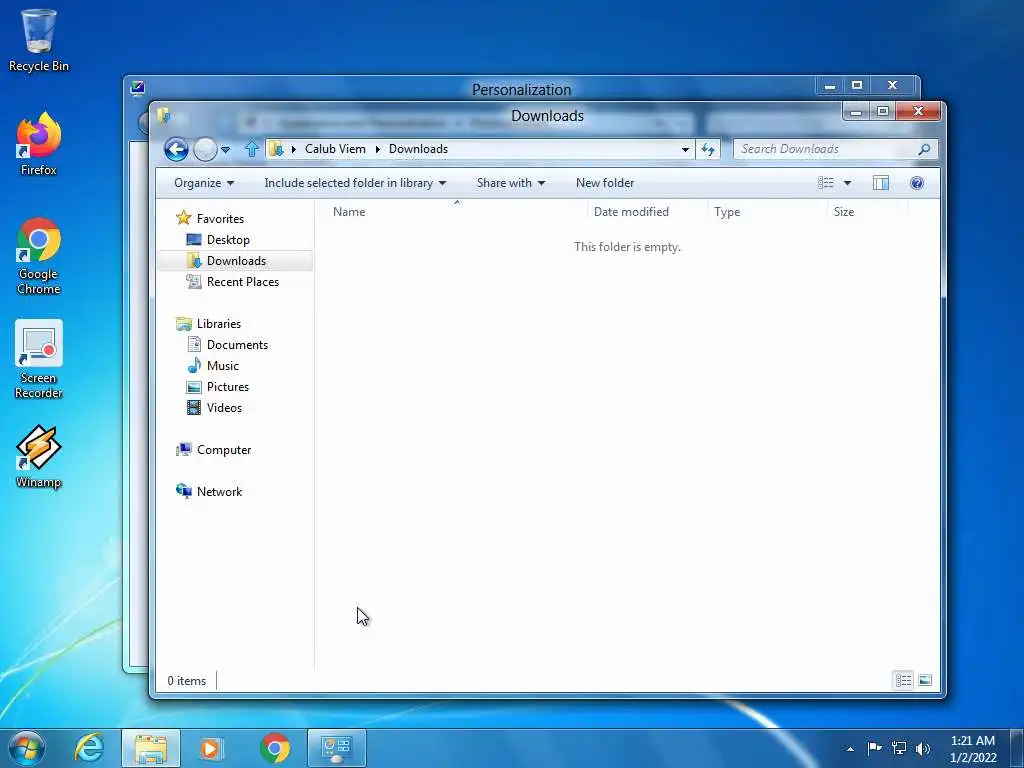Show hidden system tray icons

850,749
